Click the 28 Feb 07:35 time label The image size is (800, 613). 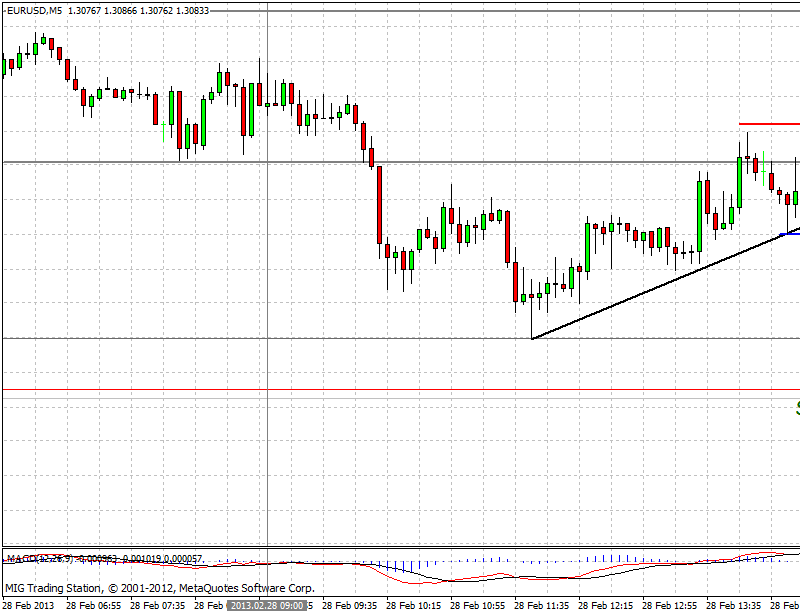tap(160, 605)
